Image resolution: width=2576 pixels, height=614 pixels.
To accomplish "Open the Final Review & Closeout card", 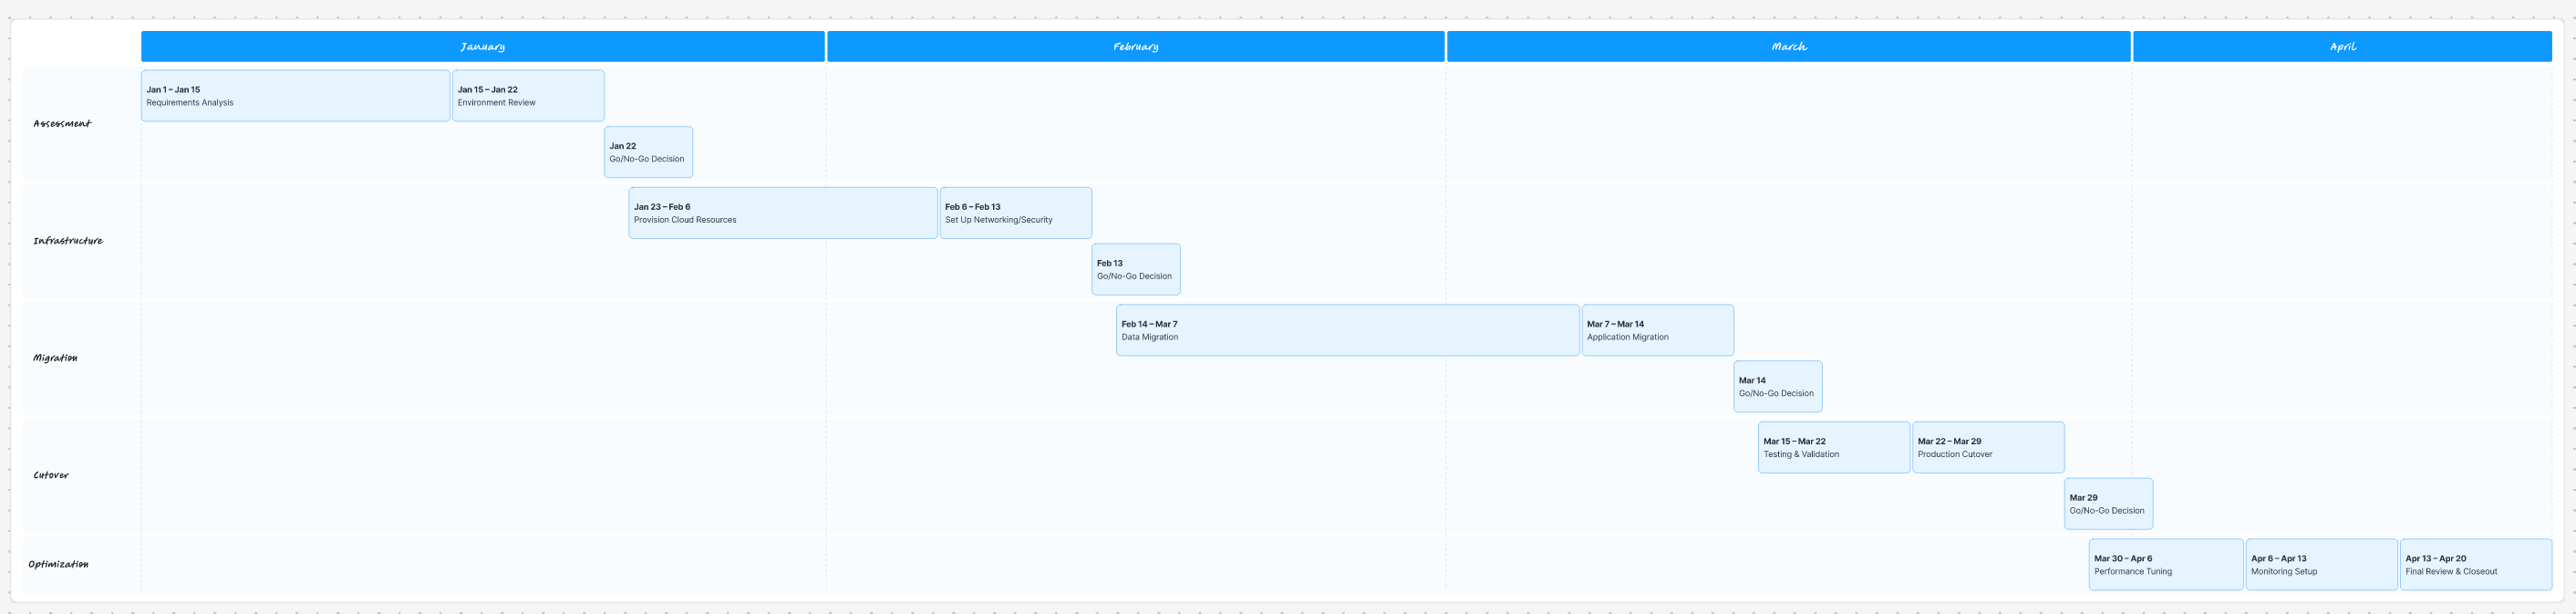I will coord(2476,565).
